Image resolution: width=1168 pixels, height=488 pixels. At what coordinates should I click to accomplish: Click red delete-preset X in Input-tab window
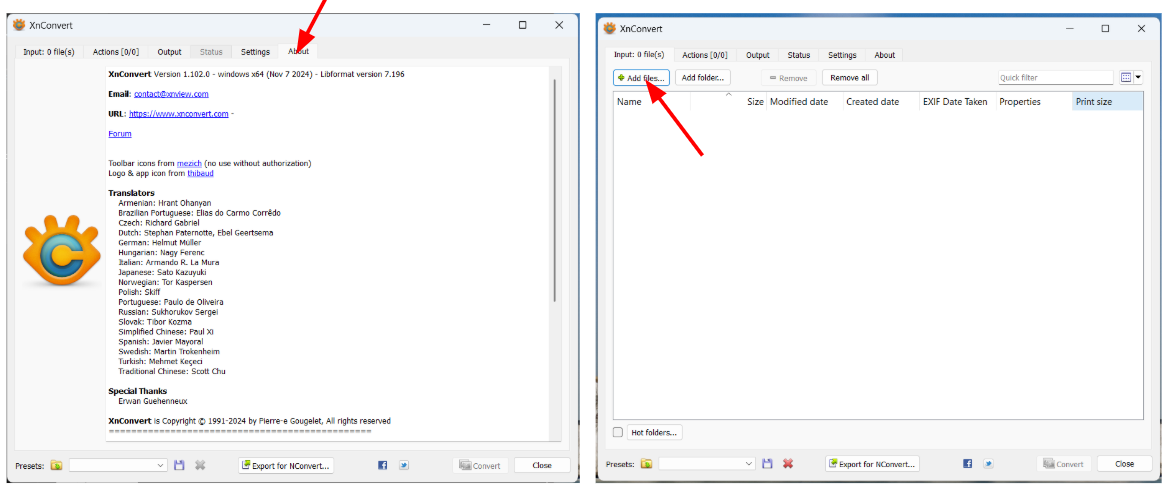click(788, 463)
